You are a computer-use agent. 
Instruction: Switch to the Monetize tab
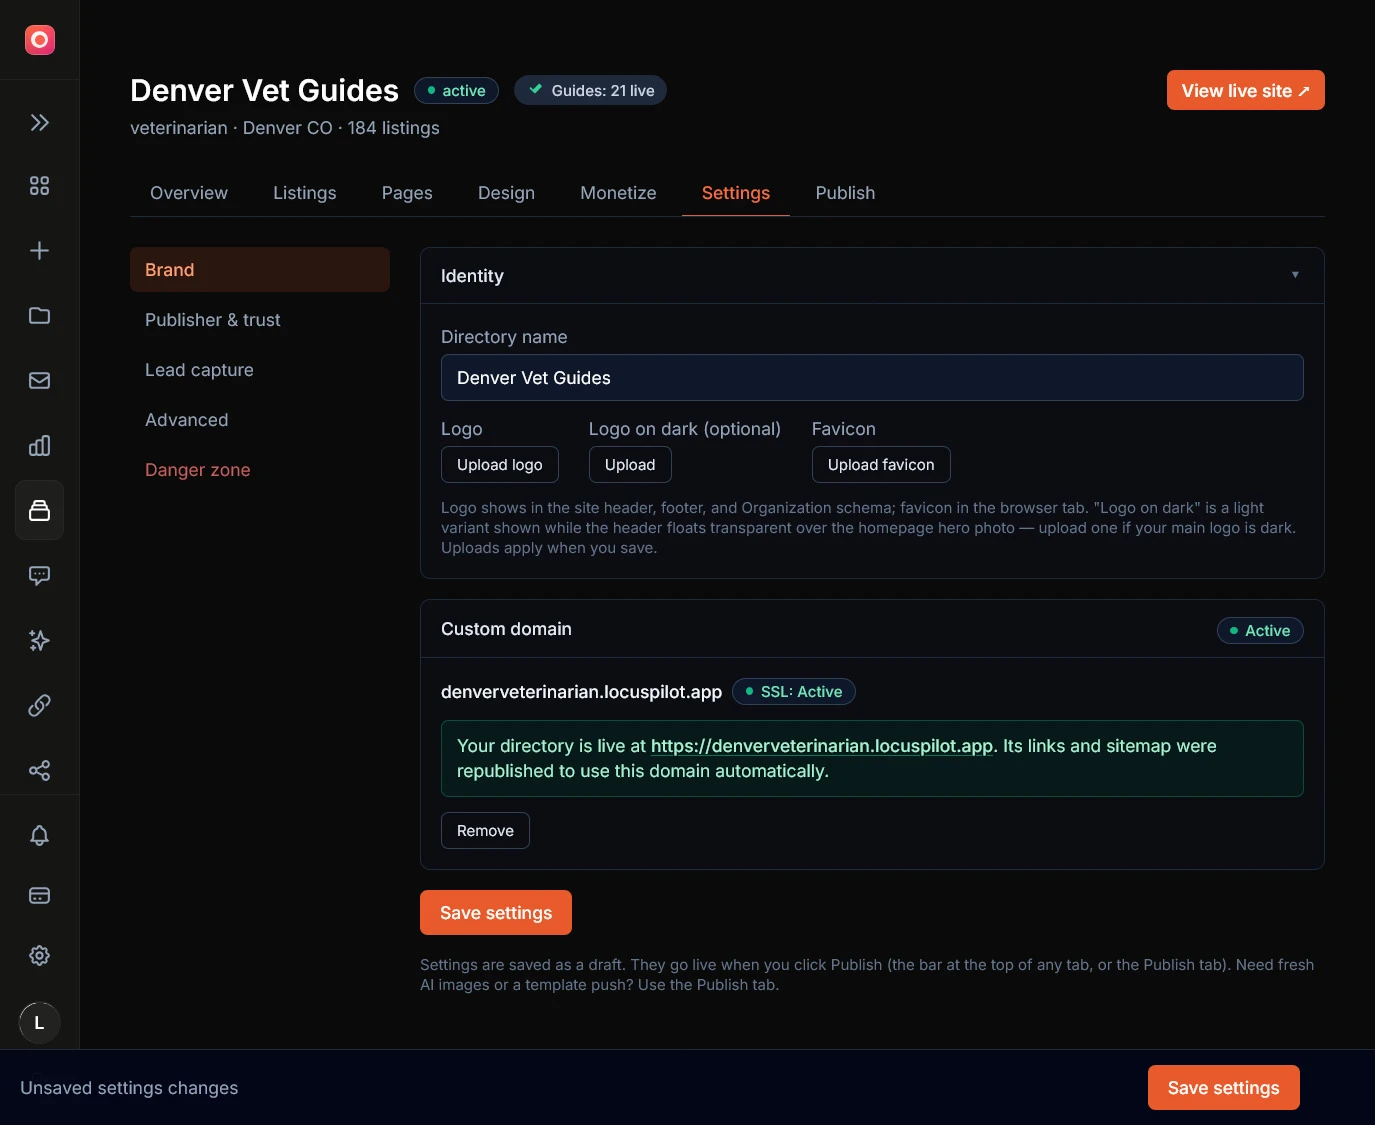618,193
